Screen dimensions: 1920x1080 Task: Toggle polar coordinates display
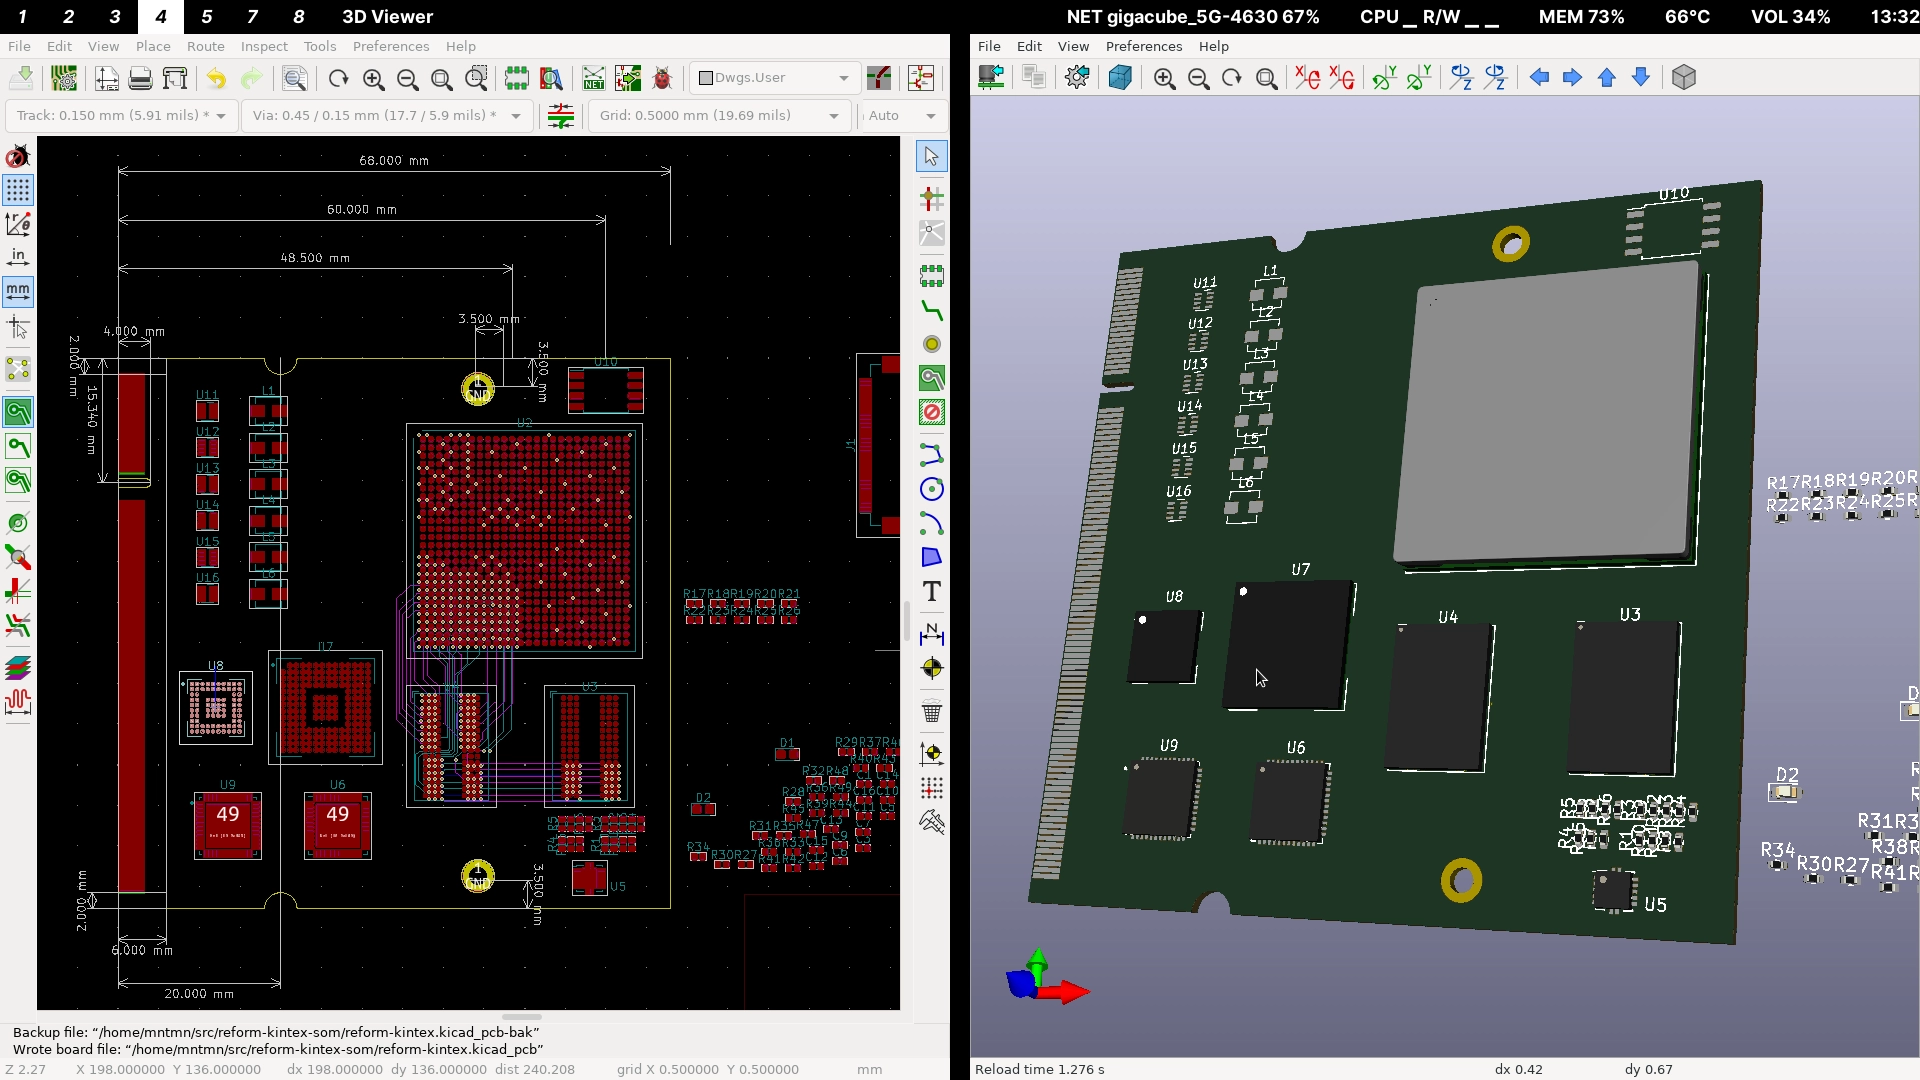[x=18, y=224]
